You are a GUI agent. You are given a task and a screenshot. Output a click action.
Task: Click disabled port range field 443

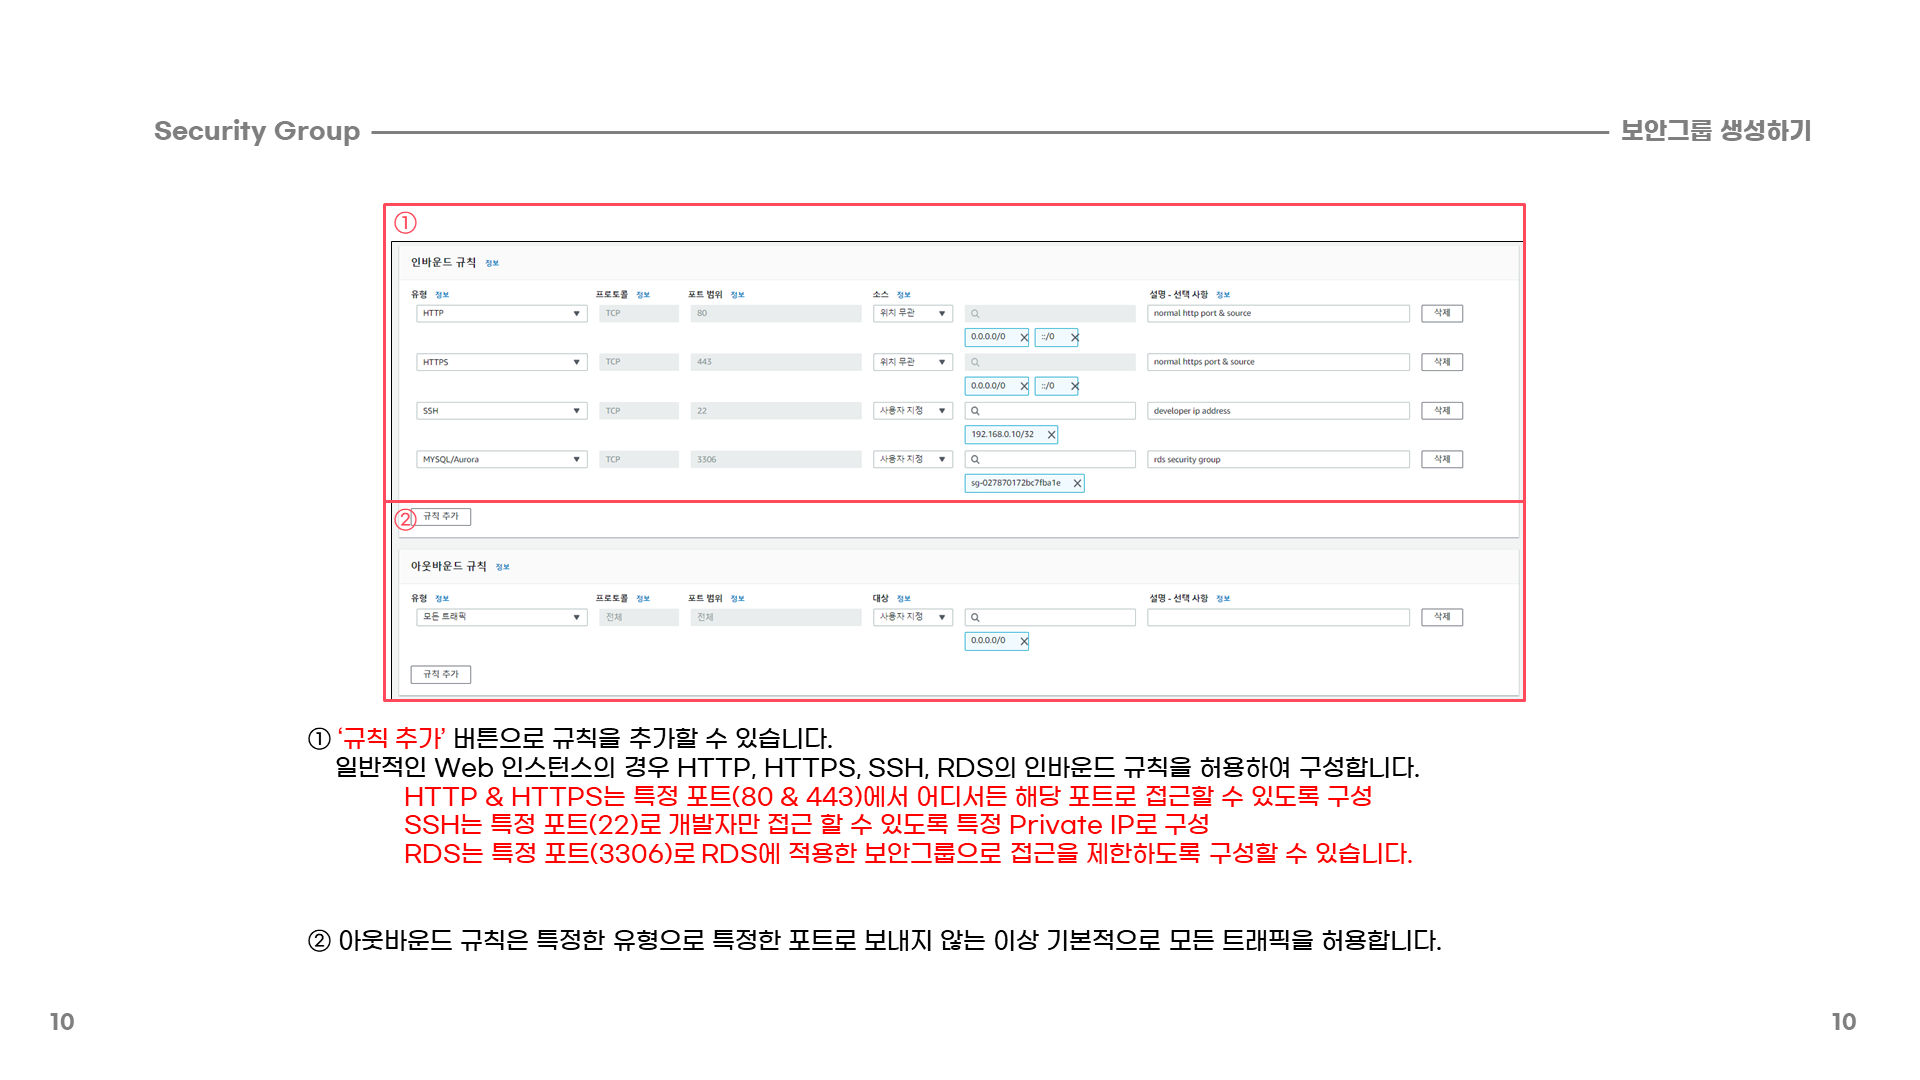coord(776,362)
